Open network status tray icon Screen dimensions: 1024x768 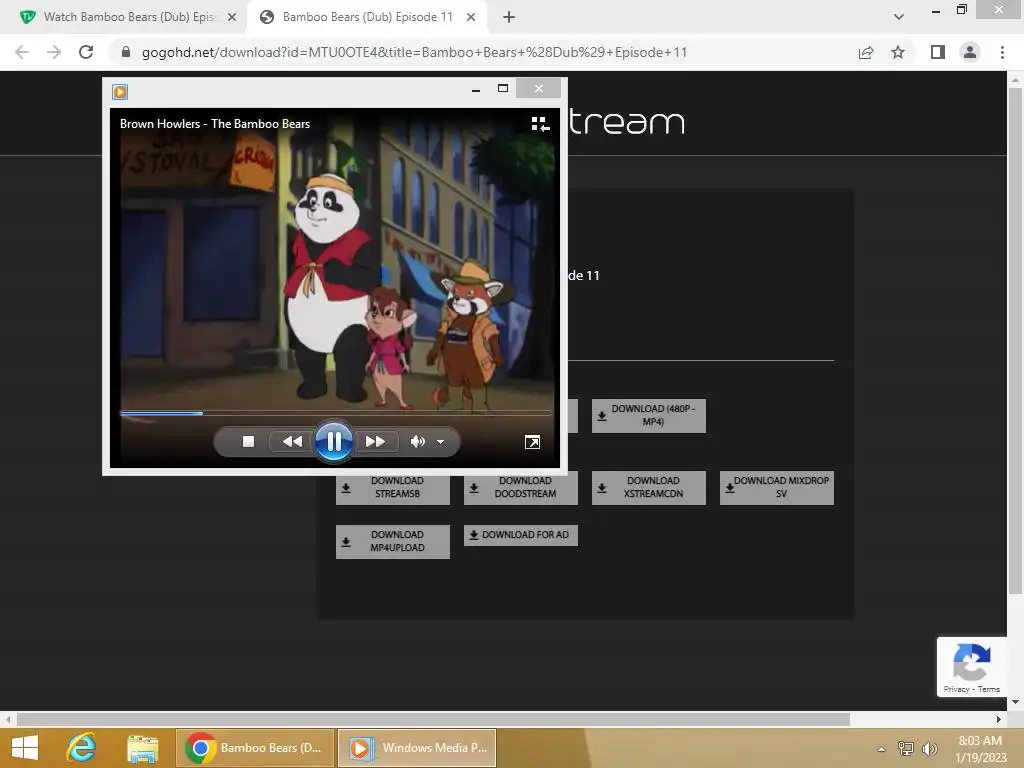click(x=905, y=748)
